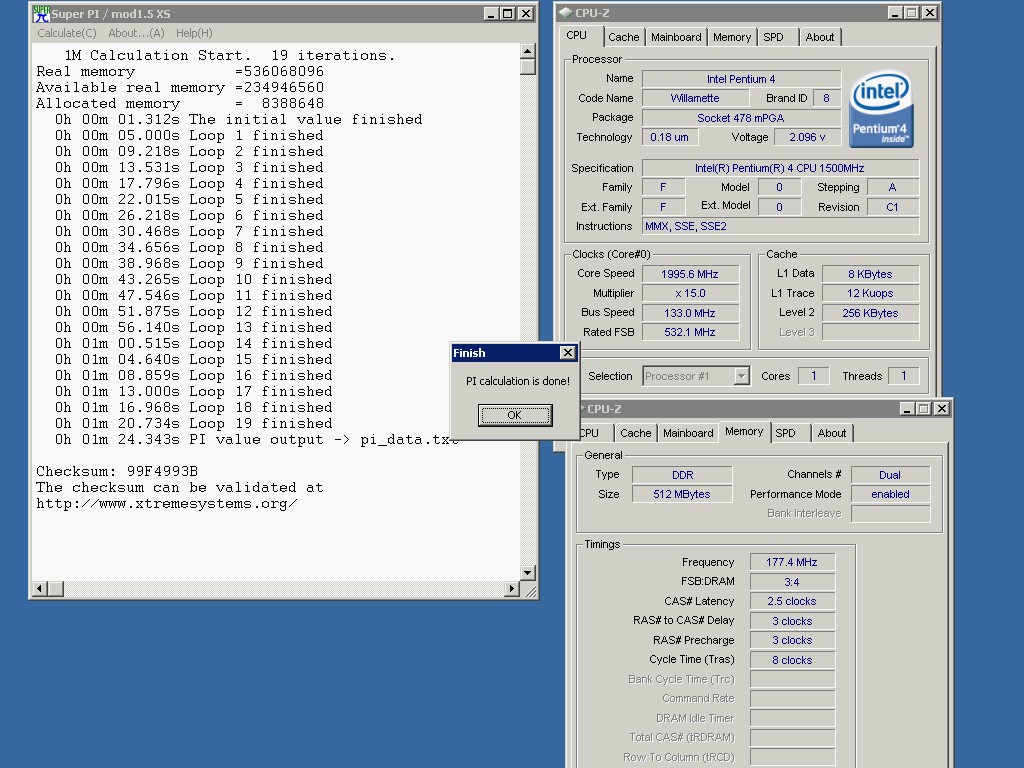Close the upper CPU-Z window
The image size is (1024, 768).
(x=930, y=12)
